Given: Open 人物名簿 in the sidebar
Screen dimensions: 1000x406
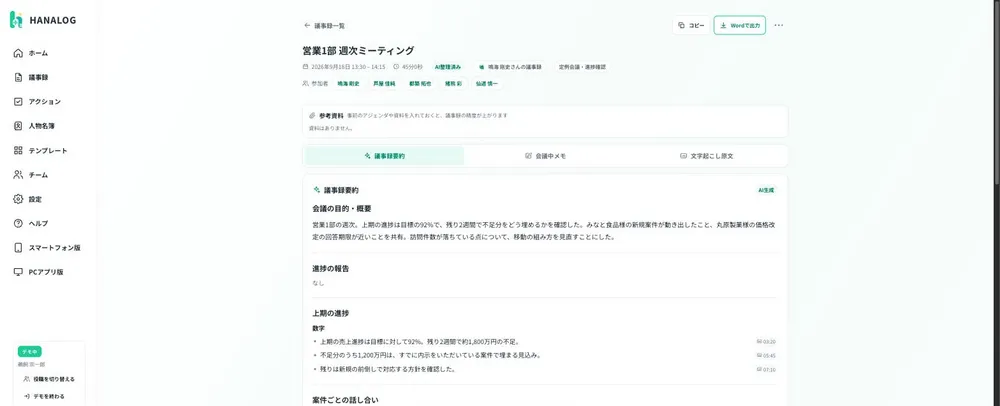Looking at the screenshot, I should pos(42,126).
